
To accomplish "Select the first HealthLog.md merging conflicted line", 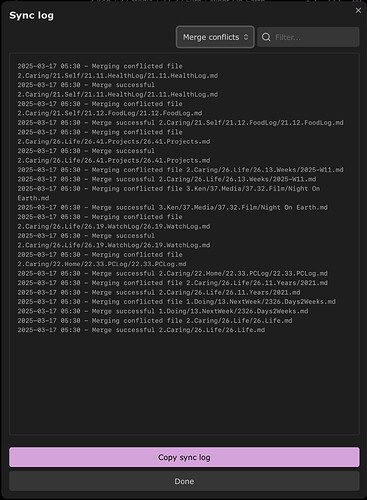I will click(118, 71).
